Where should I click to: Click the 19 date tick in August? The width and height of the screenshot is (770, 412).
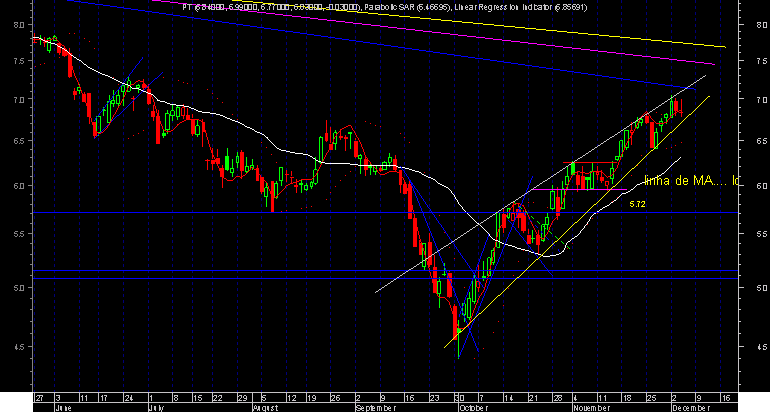[x=313, y=398]
